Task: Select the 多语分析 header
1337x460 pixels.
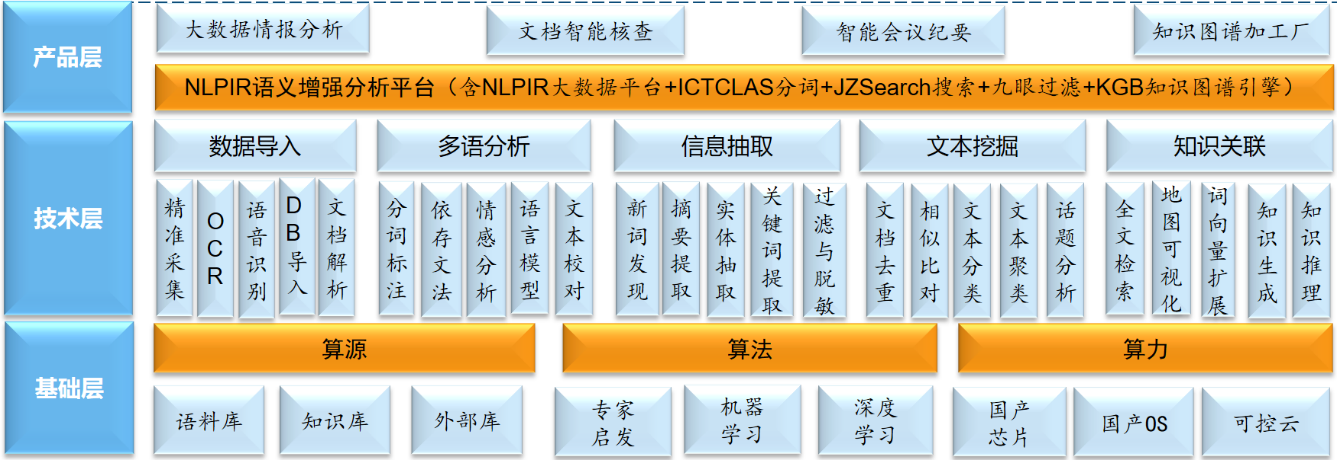Action: coord(483,147)
